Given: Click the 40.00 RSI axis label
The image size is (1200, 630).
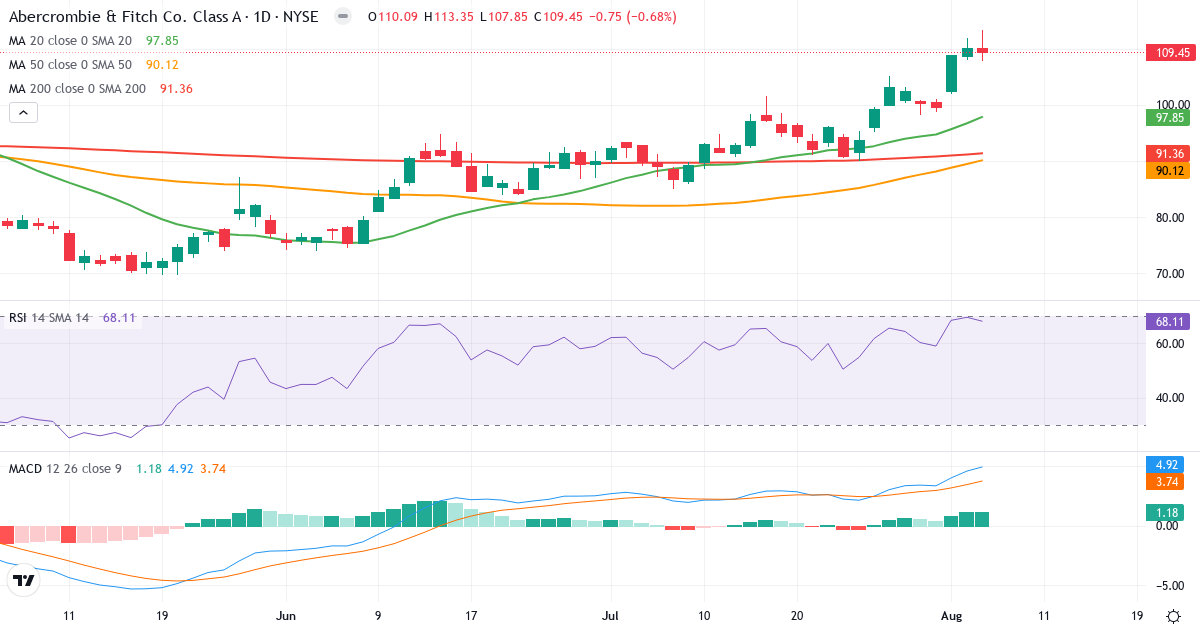Looking at the screenshot, I should pyautogui.click(x=1172, y=397).
